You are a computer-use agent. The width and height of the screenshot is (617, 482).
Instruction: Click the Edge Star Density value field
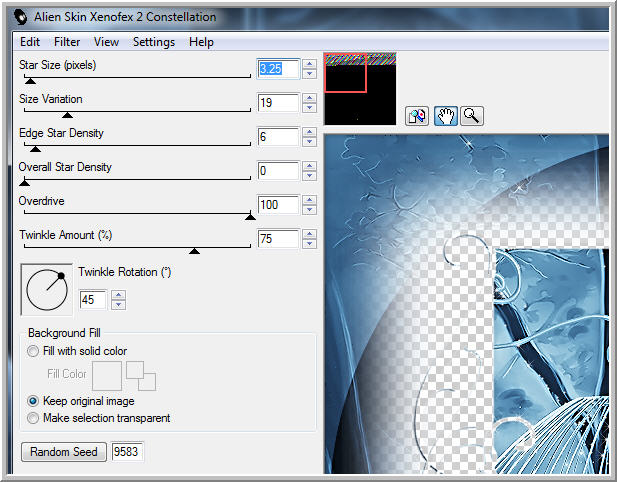point(278,137)
